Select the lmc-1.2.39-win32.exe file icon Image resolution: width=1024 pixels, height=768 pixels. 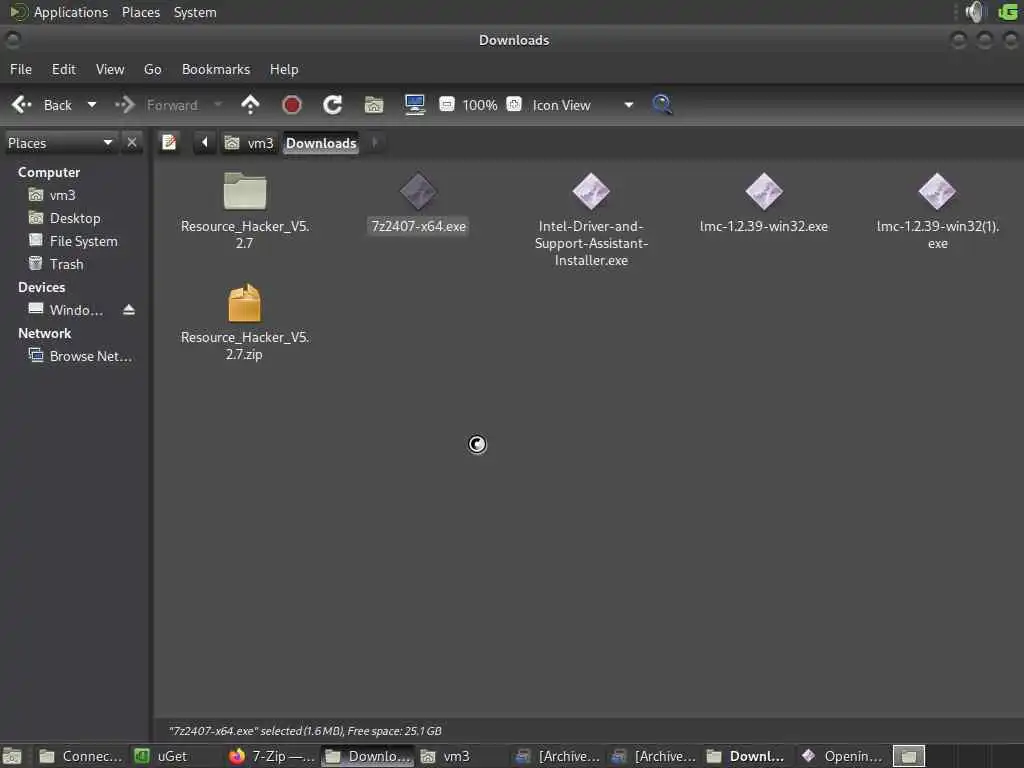click(764, 191)
